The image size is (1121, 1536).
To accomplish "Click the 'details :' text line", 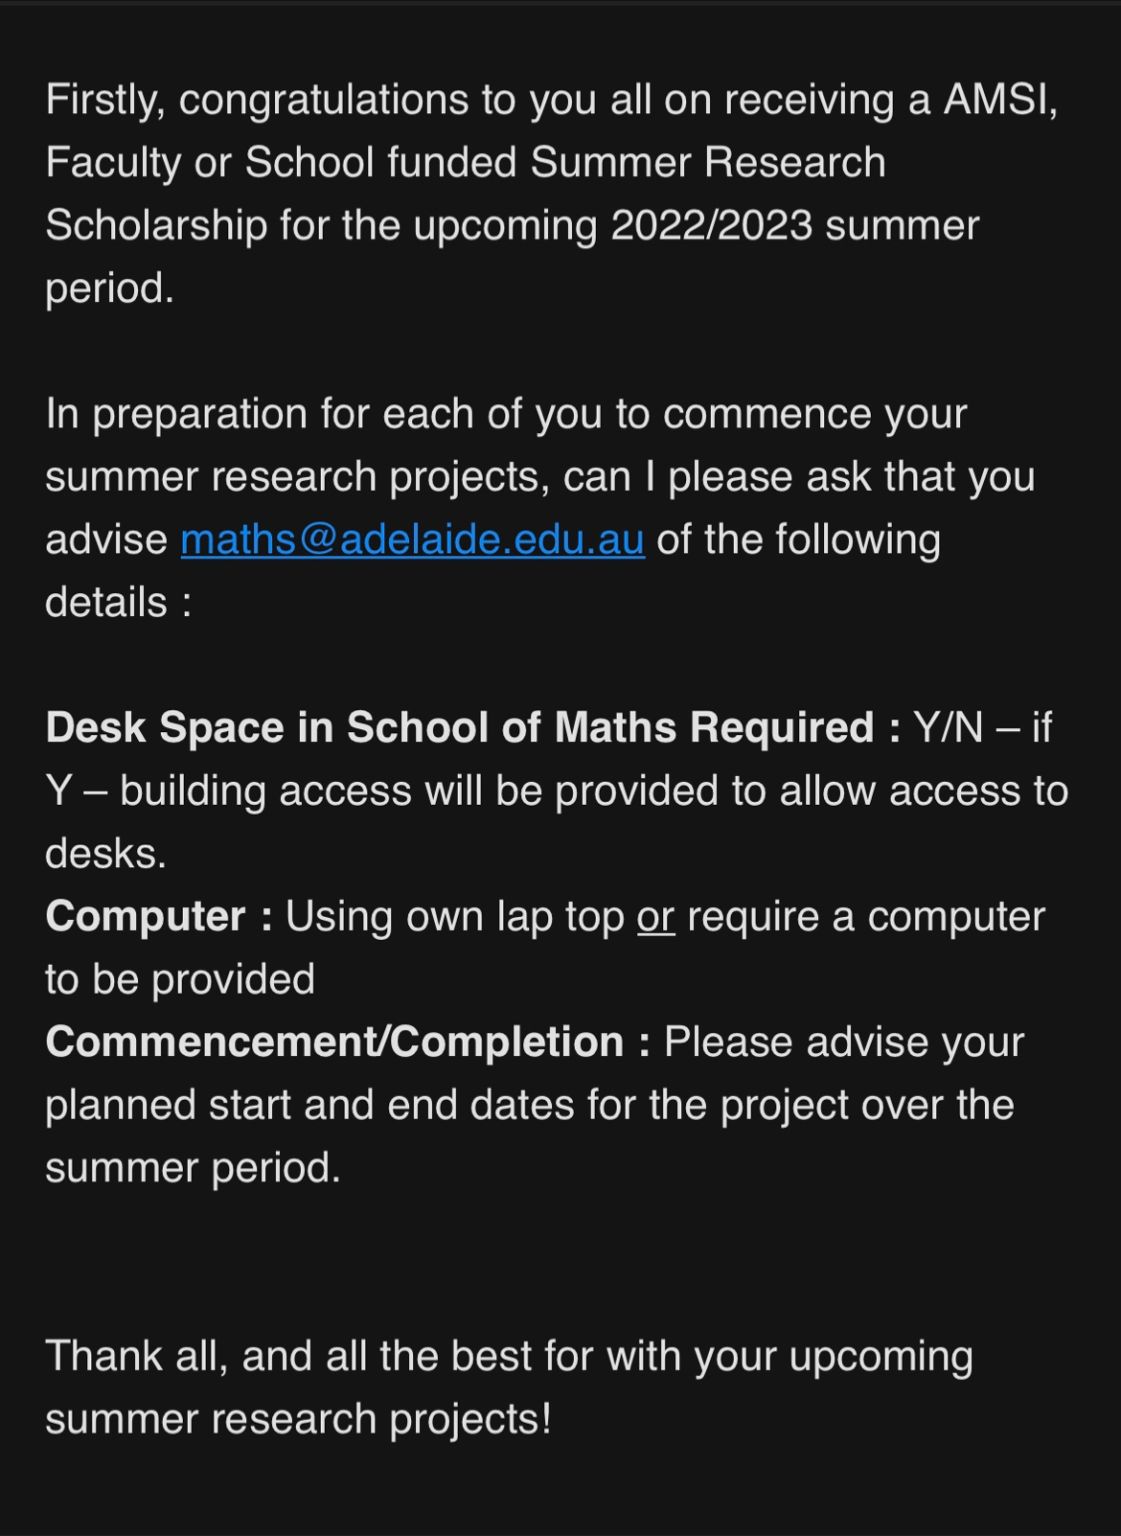I will (x=118, y=603).
